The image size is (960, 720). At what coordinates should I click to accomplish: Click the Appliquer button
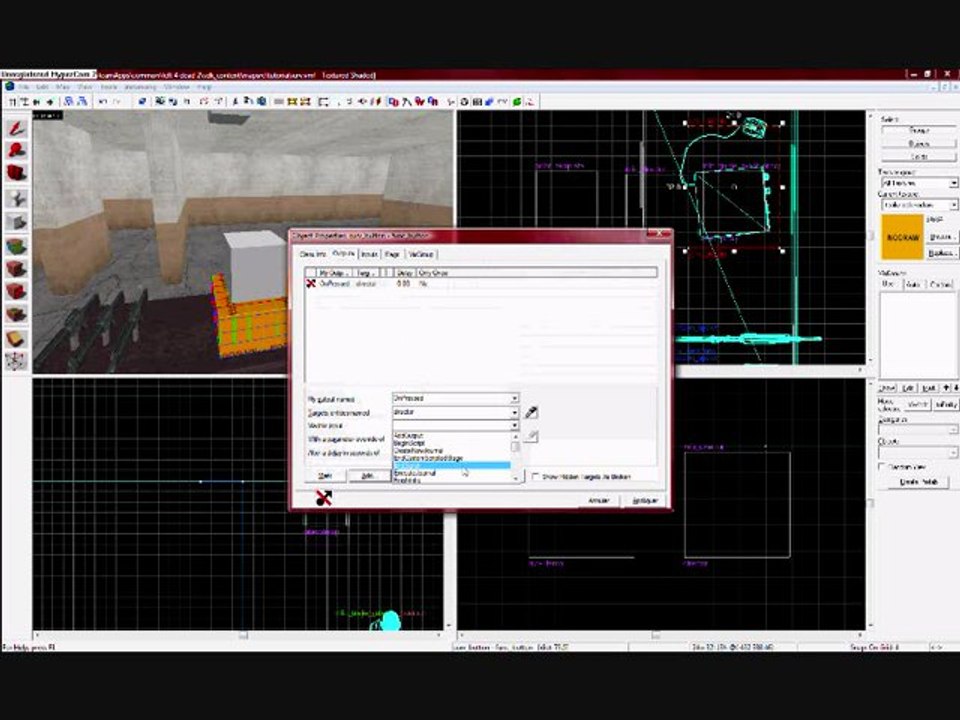pyautogui.click(x=645, y=500)
